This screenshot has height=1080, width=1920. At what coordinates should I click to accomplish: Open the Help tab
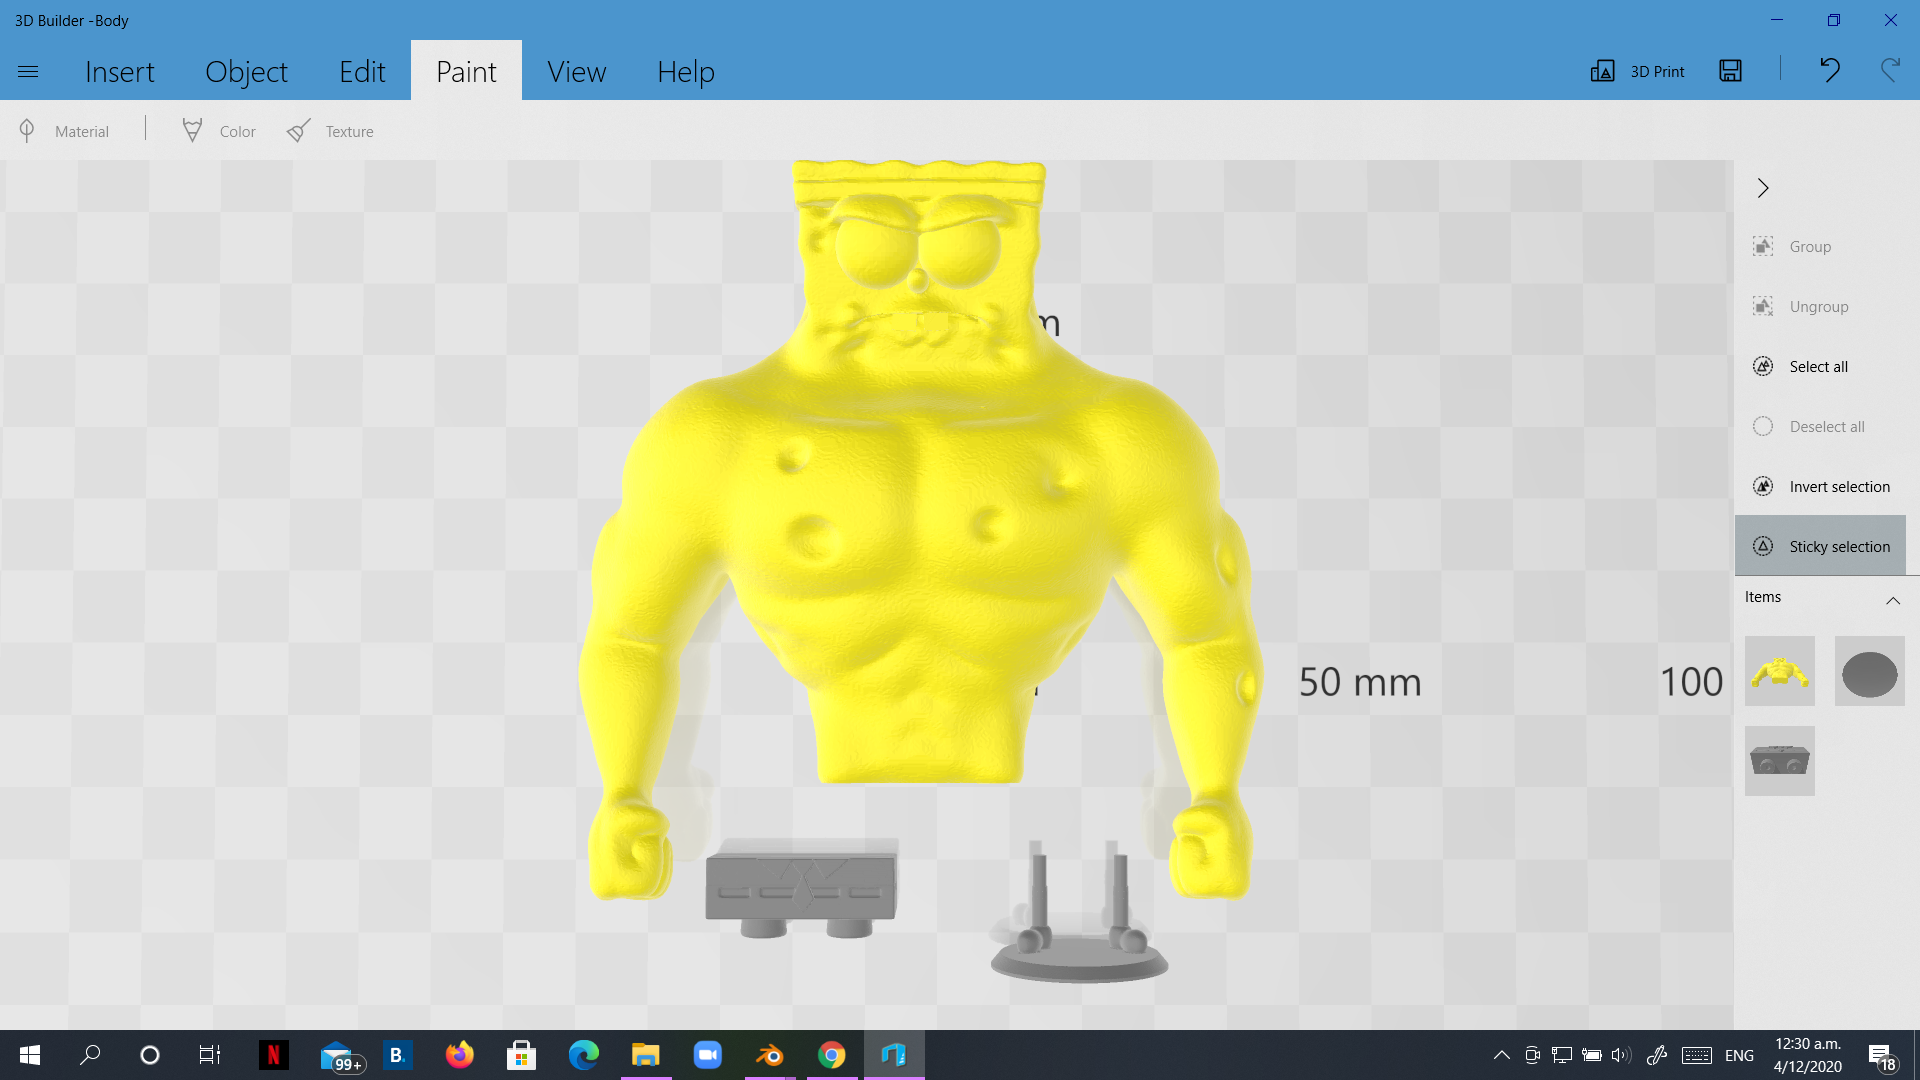tap(685, 71)
